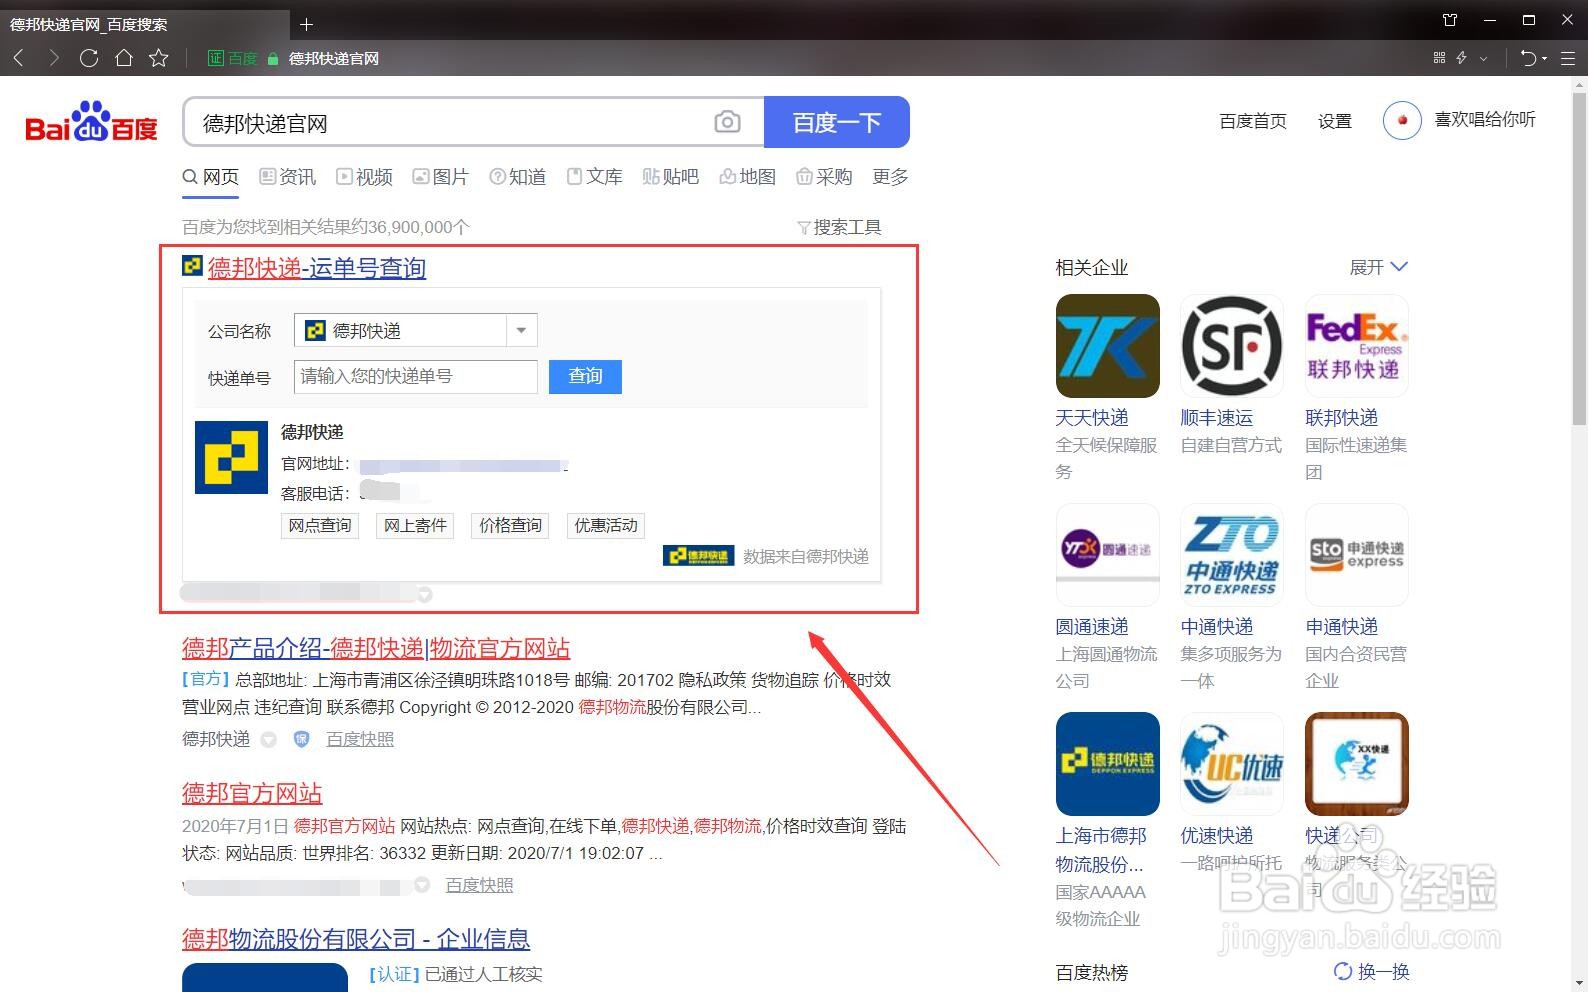The image size is (1588, 992).
Task: Select the 网页 search tab
Action: point(210,177)
